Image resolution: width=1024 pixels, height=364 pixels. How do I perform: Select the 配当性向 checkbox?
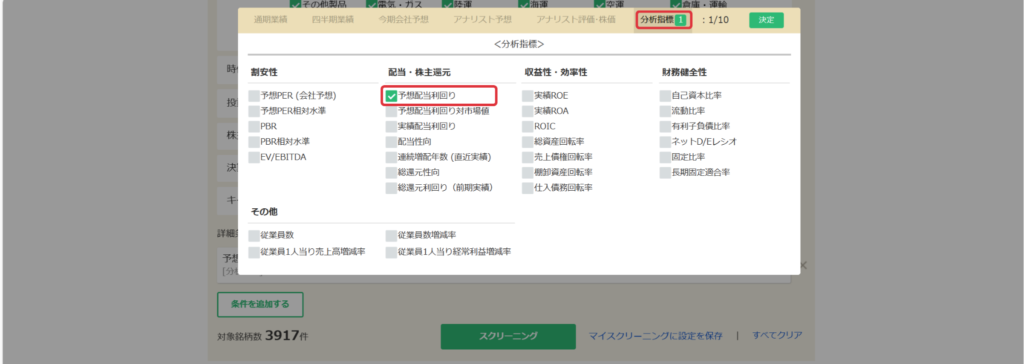tap(391, 142)
